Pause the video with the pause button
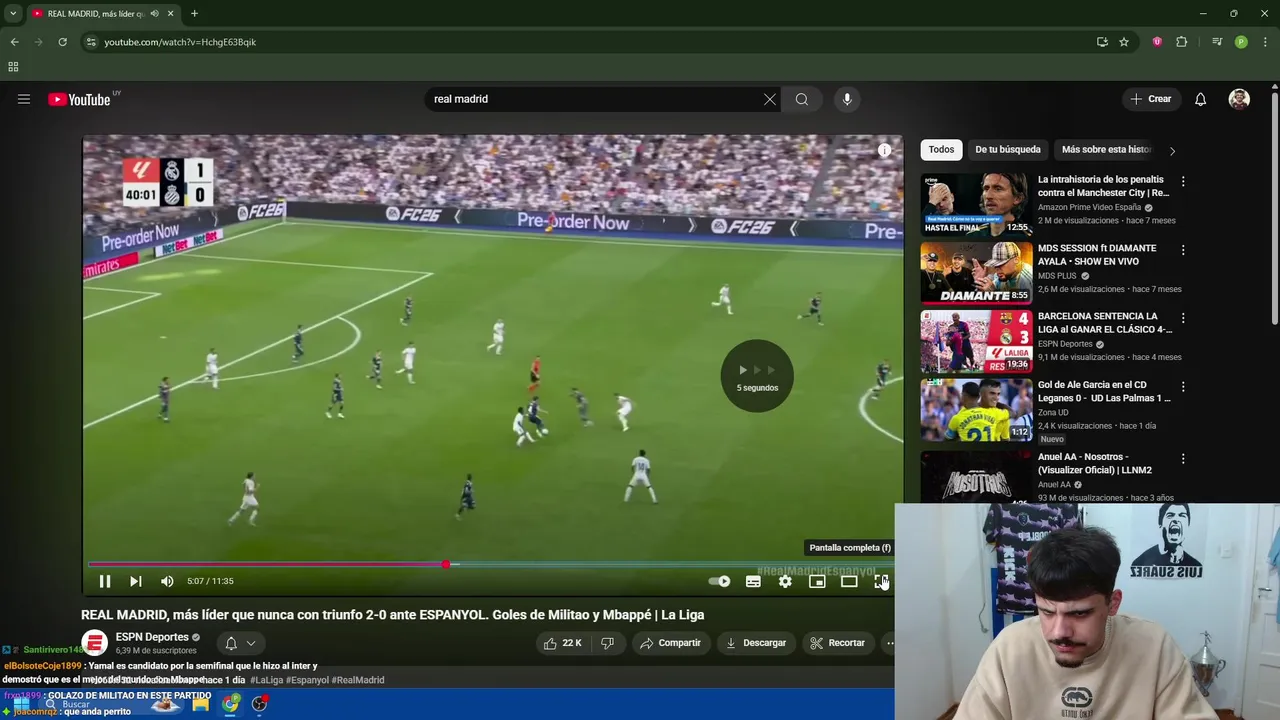 tap(104, 581)
